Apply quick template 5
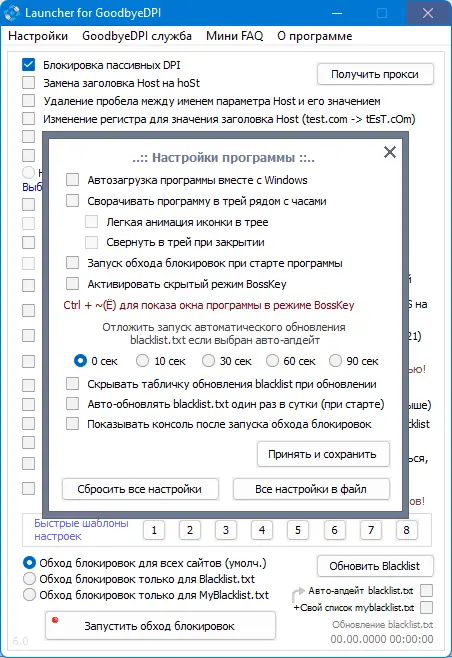This screenshot has height=658, width=452. click(298, 530)
